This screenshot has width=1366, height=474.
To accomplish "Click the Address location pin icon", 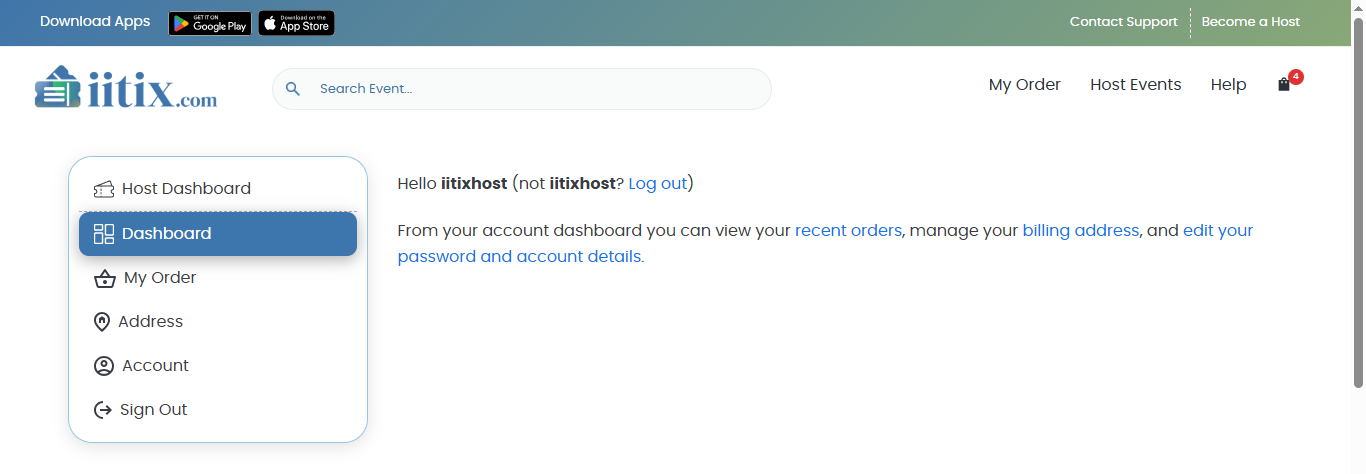I will click(101, 322).
